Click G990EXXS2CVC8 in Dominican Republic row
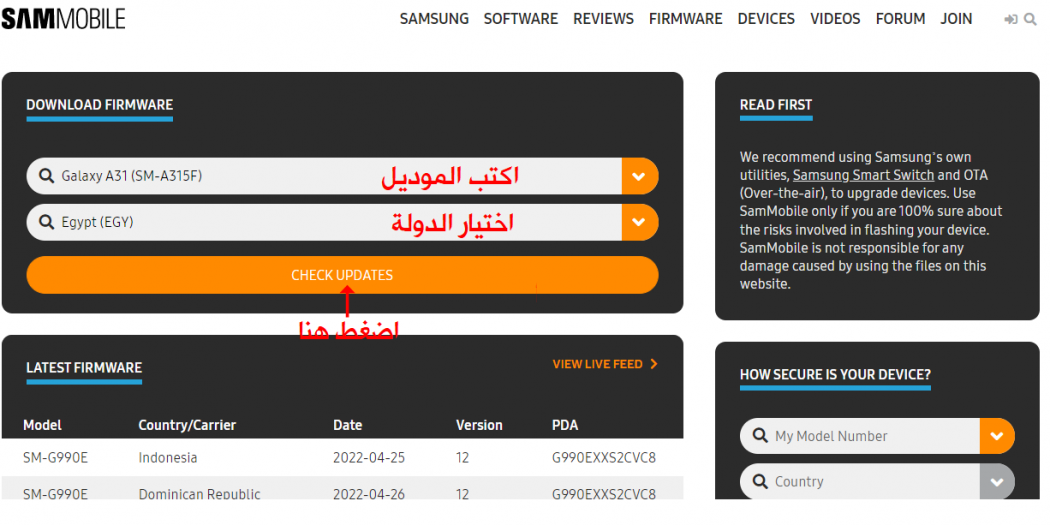Screen dimensions: 1050x525 (x=604, y=494)
